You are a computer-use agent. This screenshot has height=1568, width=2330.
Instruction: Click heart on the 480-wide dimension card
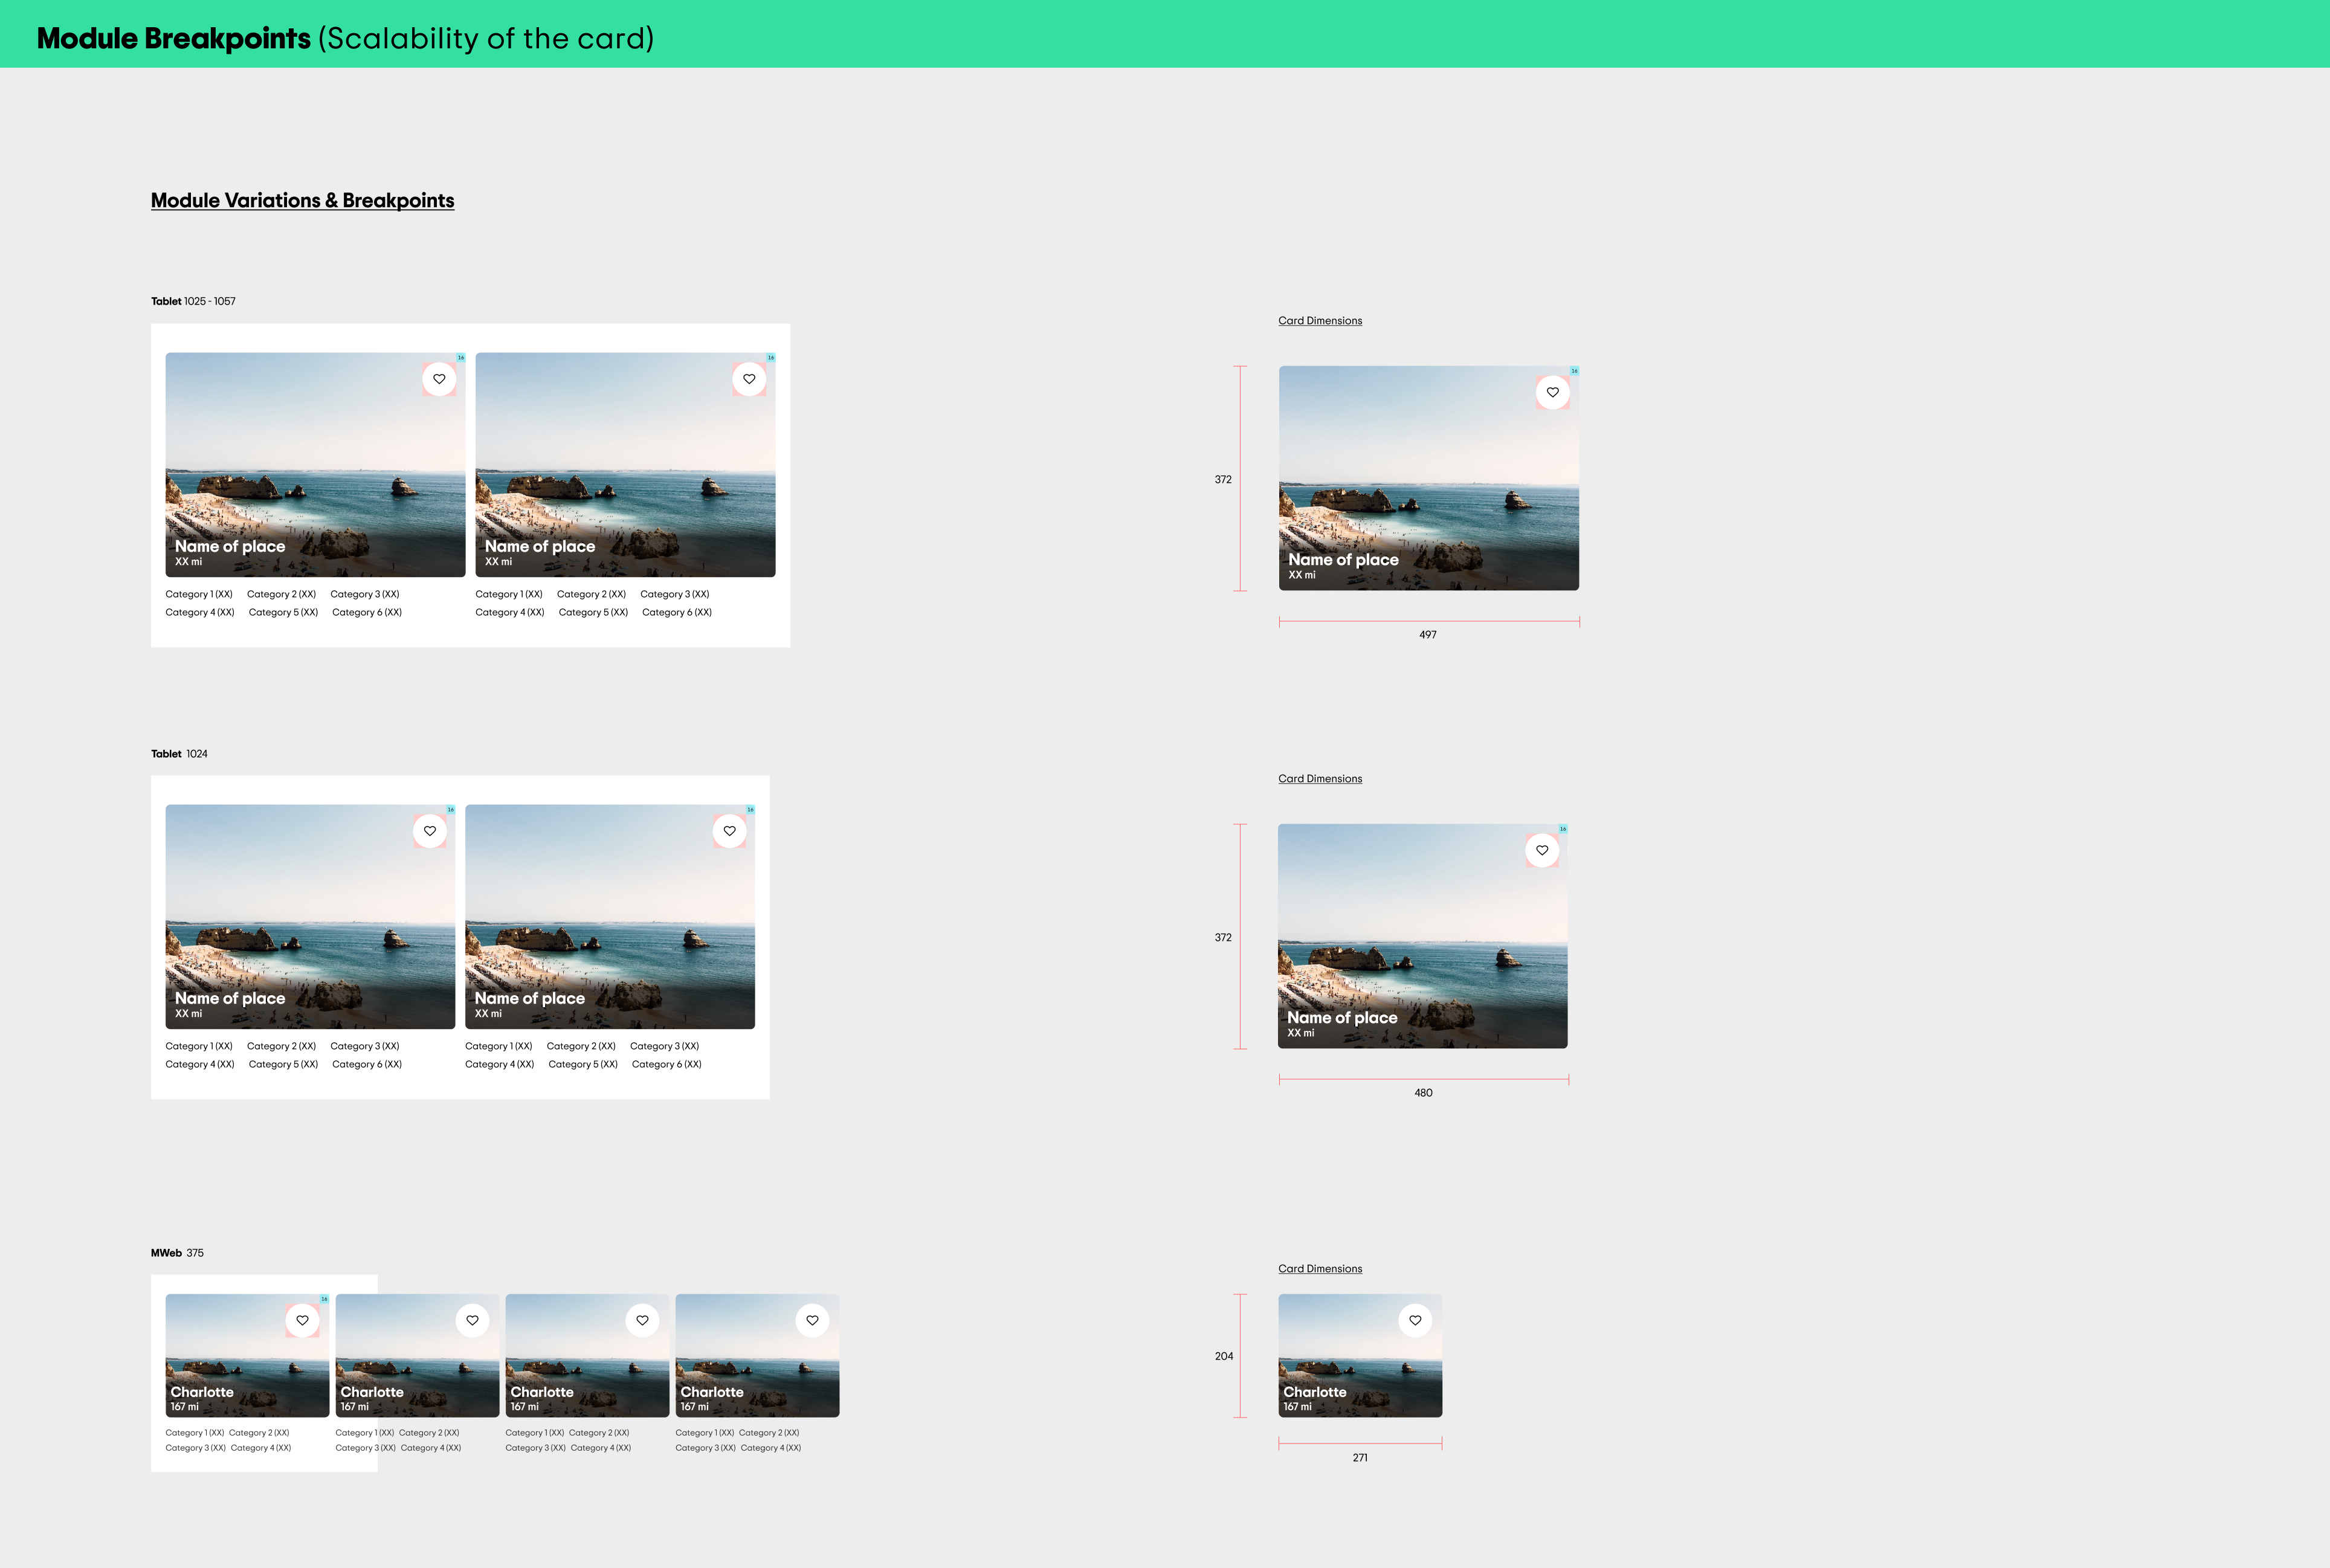[x=1542, y=850]
